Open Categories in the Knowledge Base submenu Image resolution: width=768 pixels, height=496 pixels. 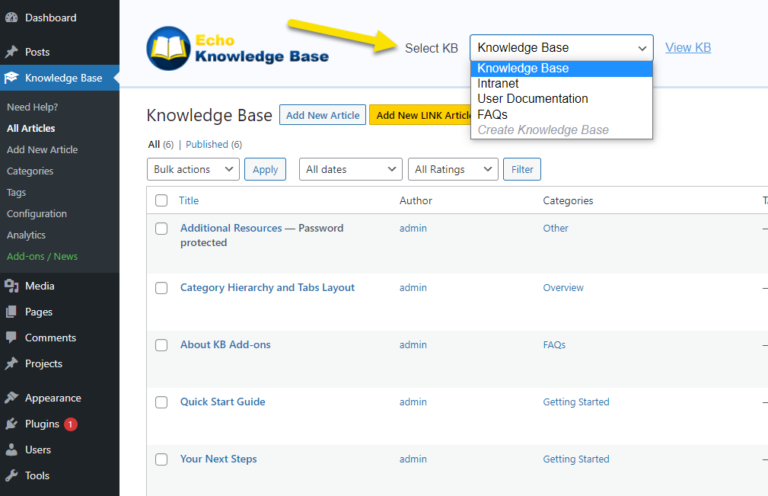[30, 171]
